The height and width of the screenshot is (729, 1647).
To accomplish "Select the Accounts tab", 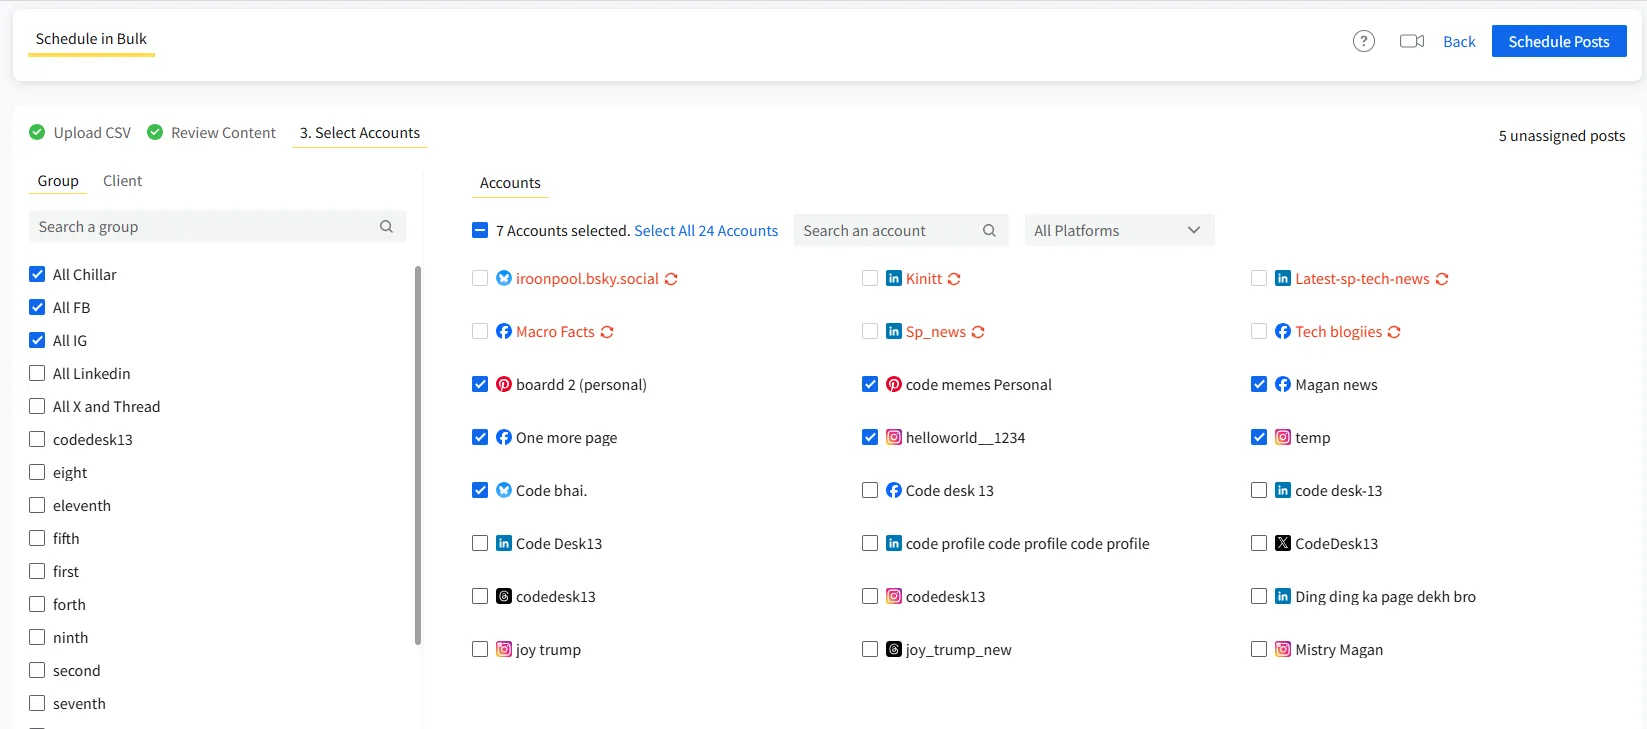I will point(510,183).
